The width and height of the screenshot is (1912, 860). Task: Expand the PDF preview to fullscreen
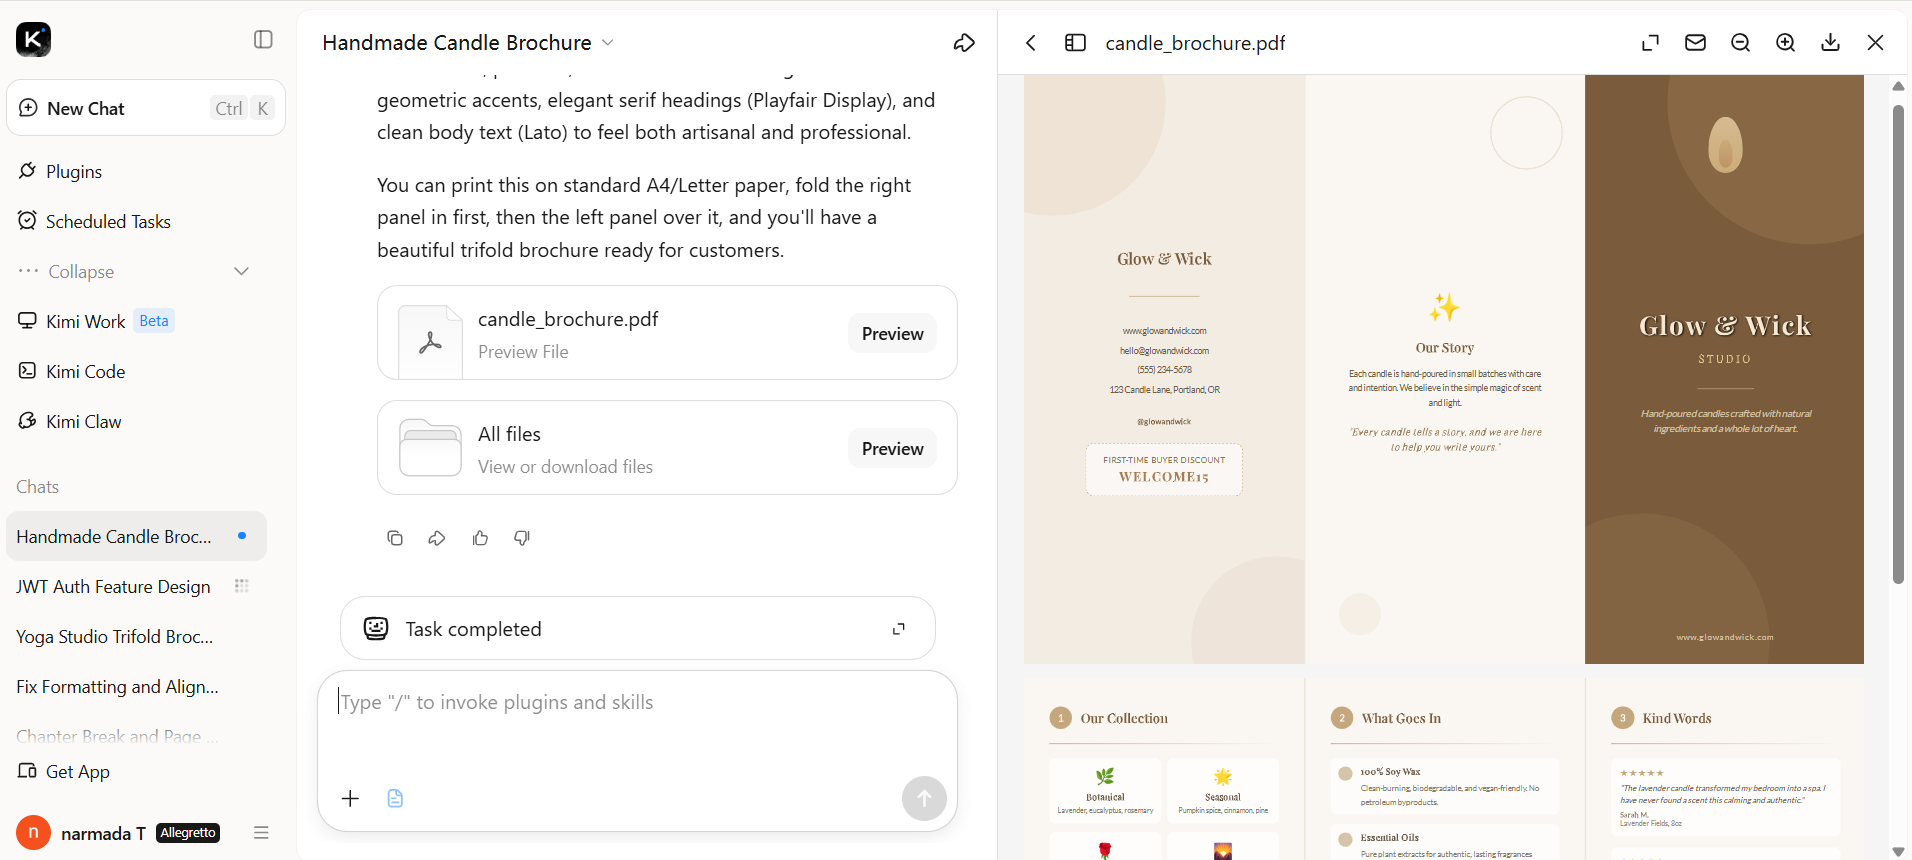[x=1650, y=43]
